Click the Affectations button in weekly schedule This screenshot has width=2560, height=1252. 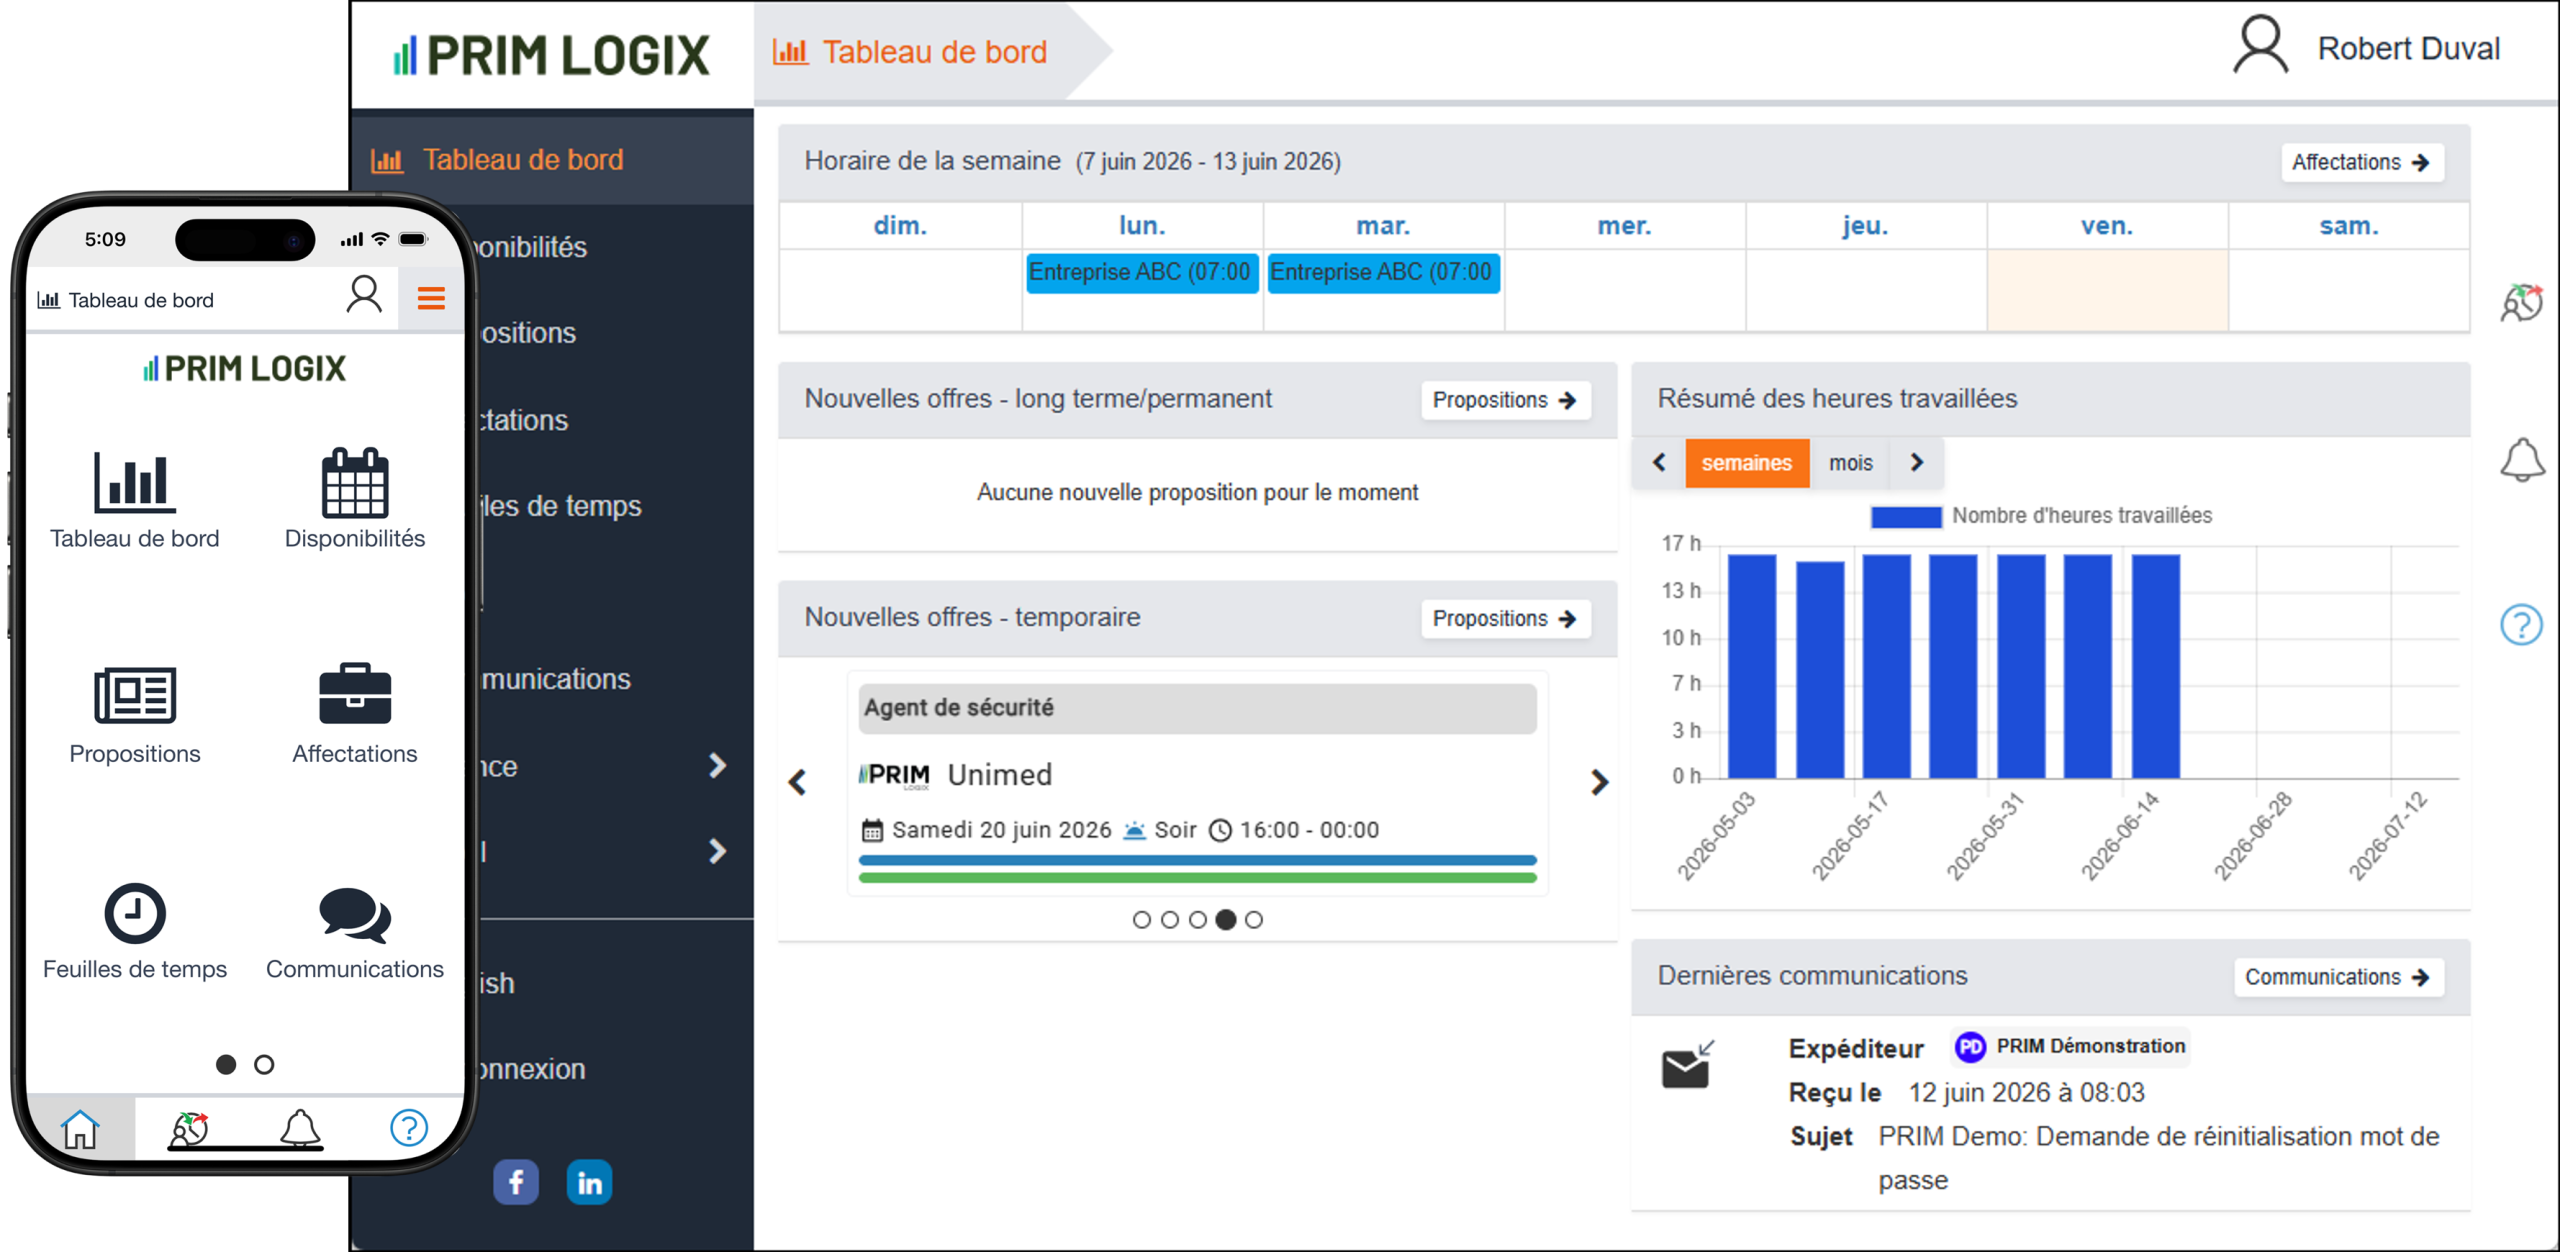click(x=2362, y=162)
